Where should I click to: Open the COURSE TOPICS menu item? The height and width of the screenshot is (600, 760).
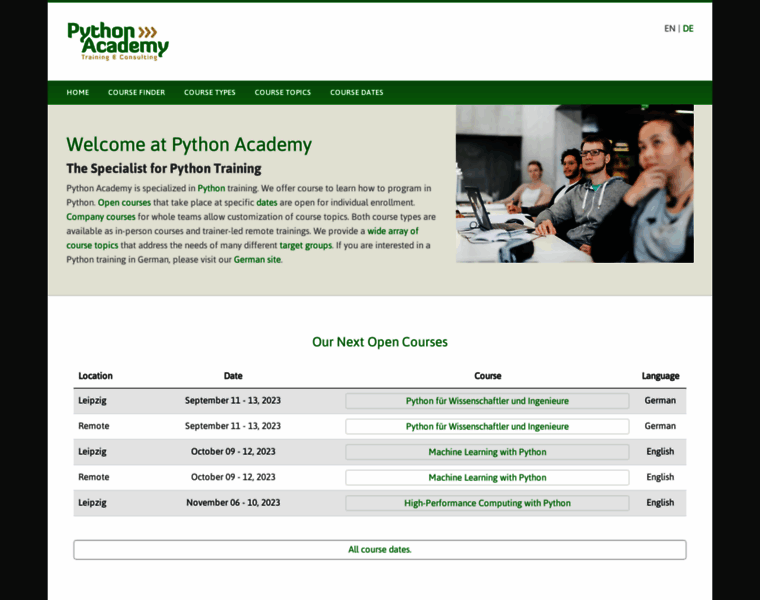click(x=283, y=92)
